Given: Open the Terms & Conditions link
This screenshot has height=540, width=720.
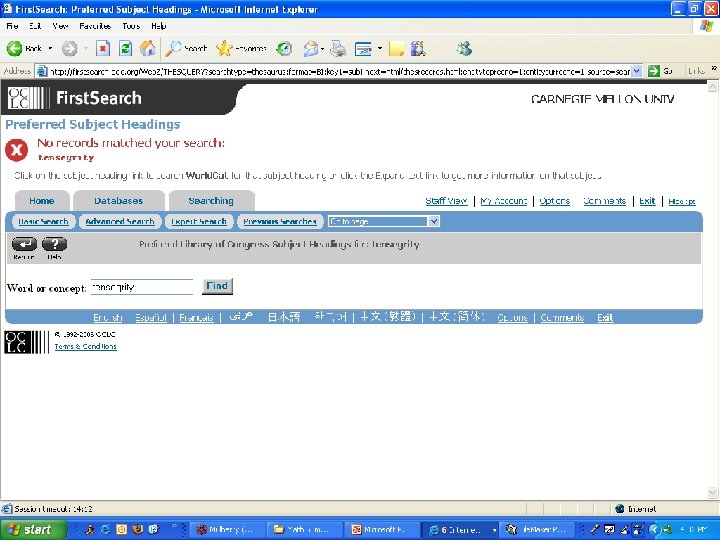Looking at the screenshot, I should click(85, 347).
